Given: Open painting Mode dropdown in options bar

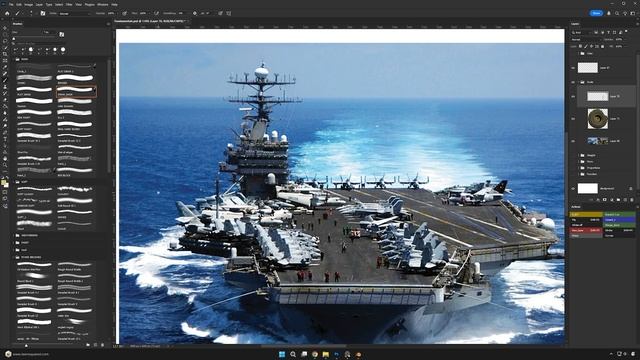Looking at the screenshot, I should pos(75,13).
